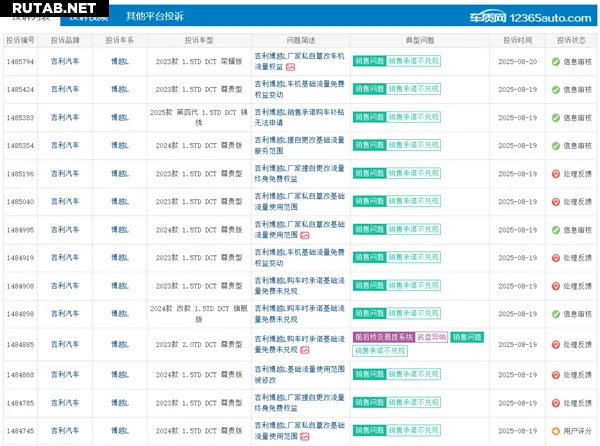Viewport: 600px width, 446px height.
Task: Open the 吉利汽车 brand link in row 1484995
Action: (65, 230)
